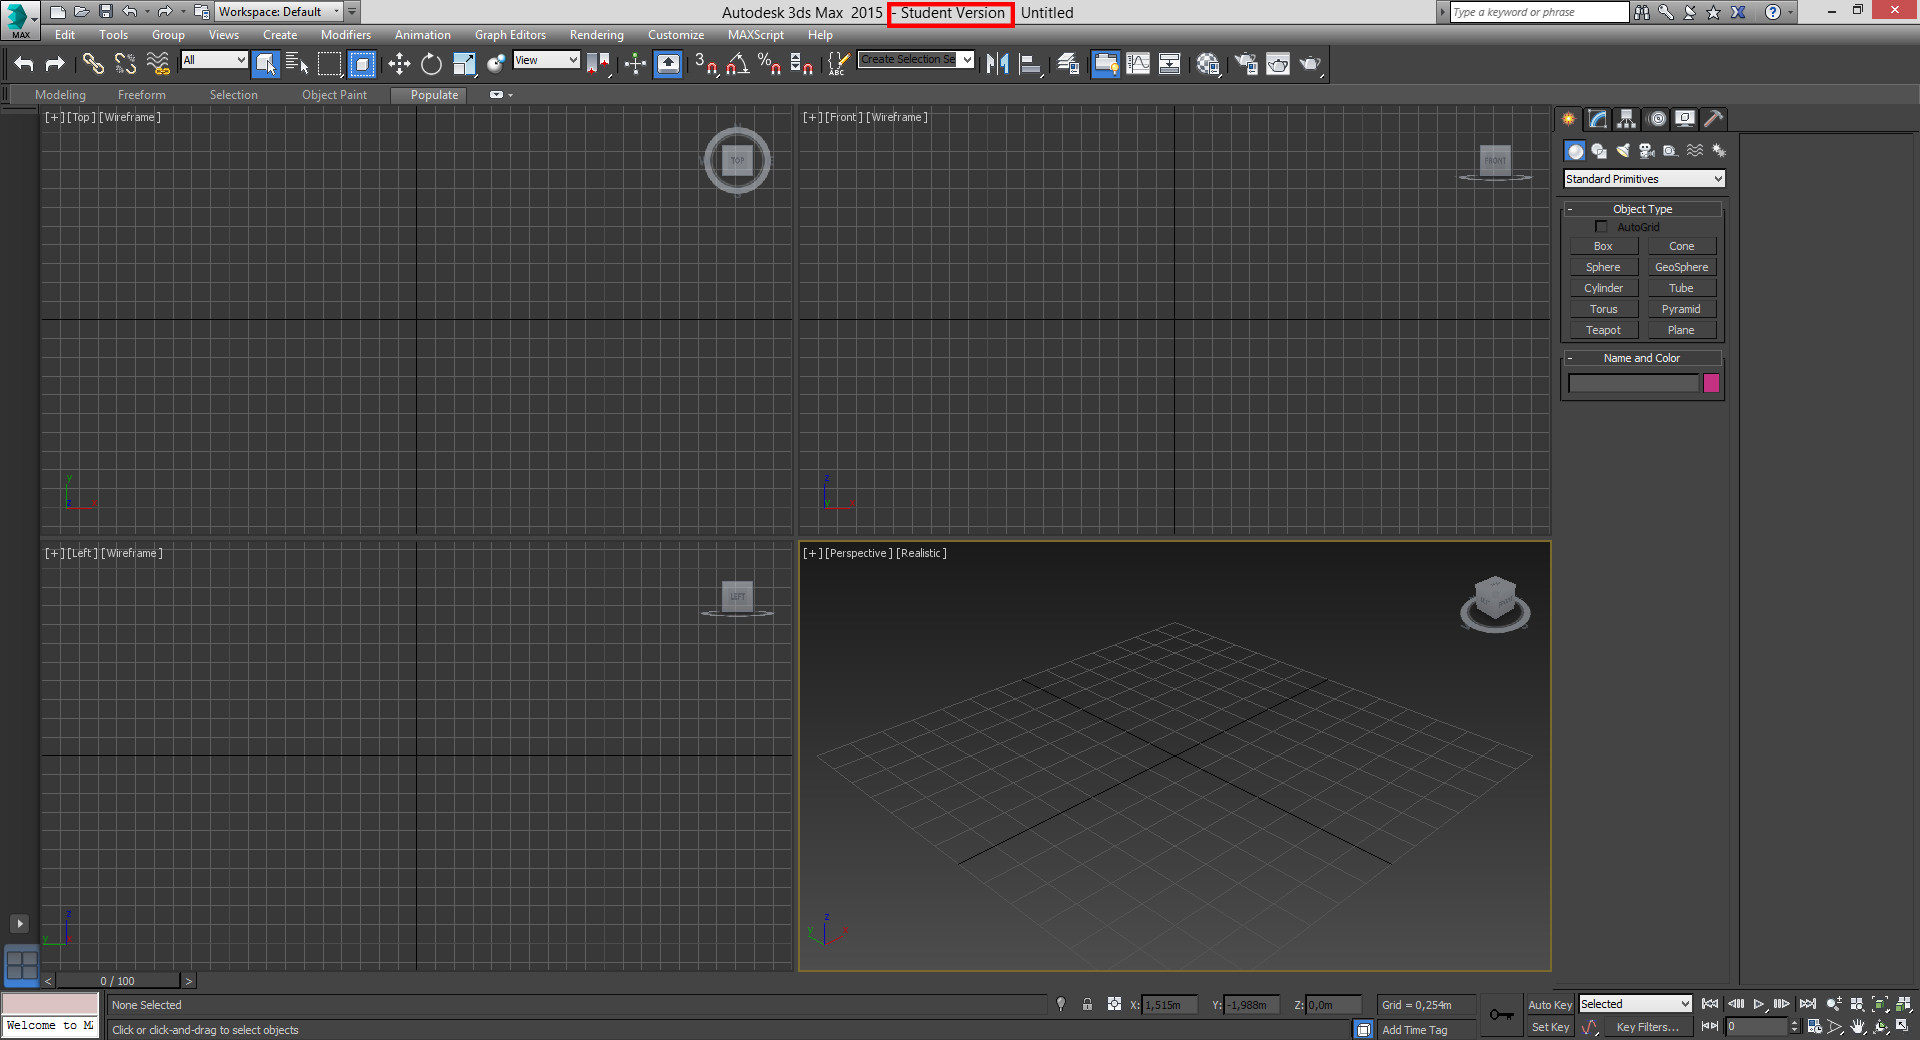The width and height of the screenshot is (1920, 1040).
Task: Activate the Select and Rotate tool
Action: pos(431,64)
